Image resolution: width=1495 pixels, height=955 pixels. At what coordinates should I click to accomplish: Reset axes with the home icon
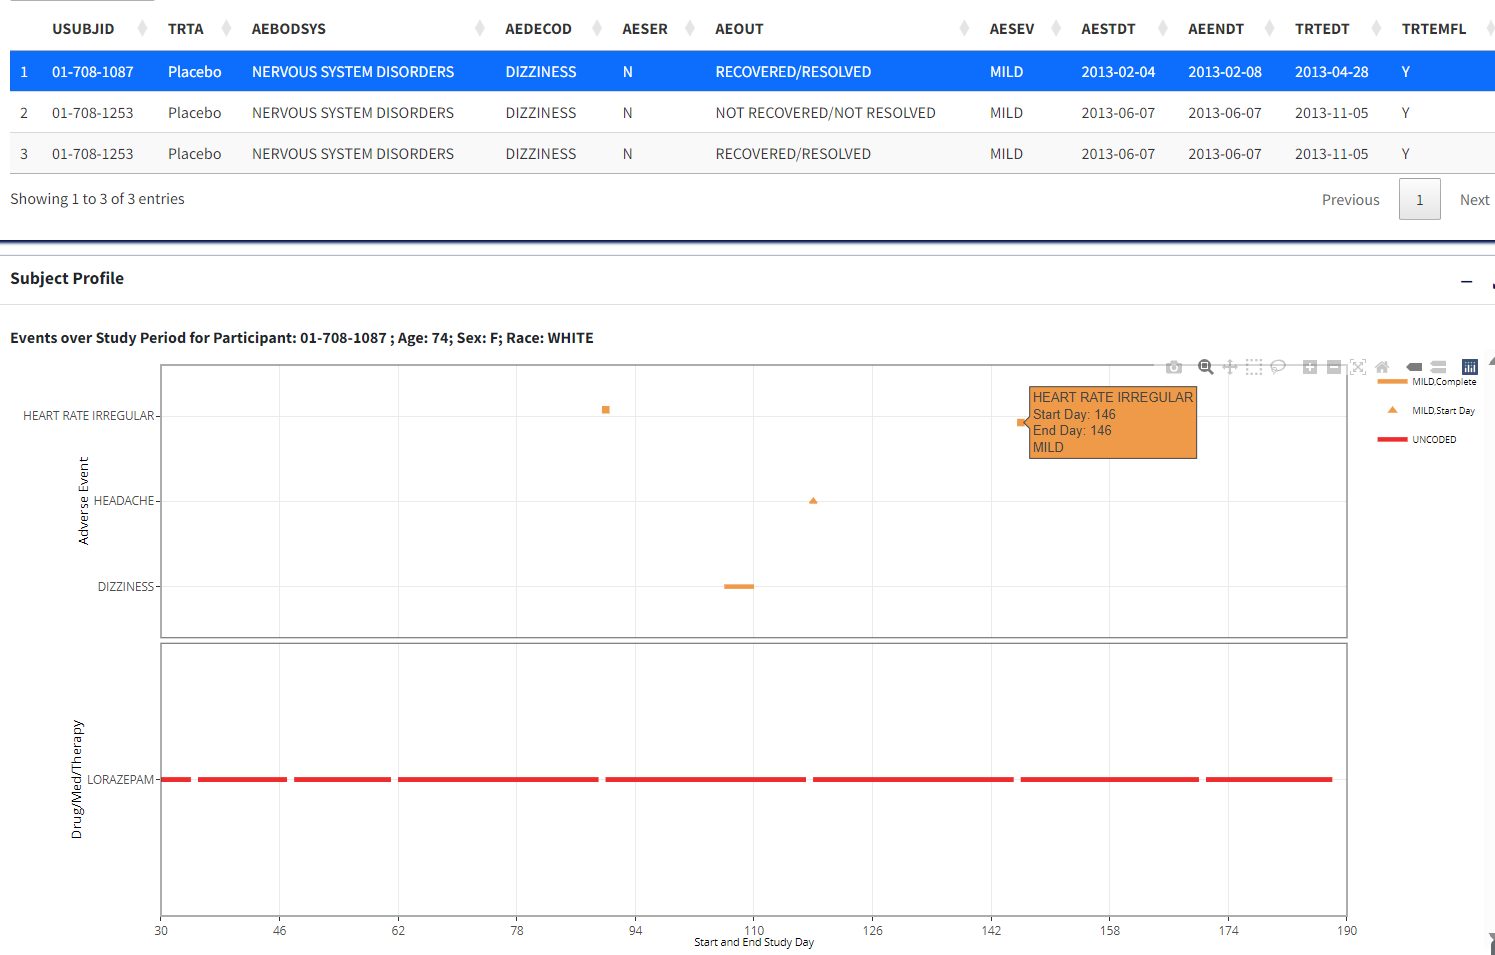coord(1382,367)
